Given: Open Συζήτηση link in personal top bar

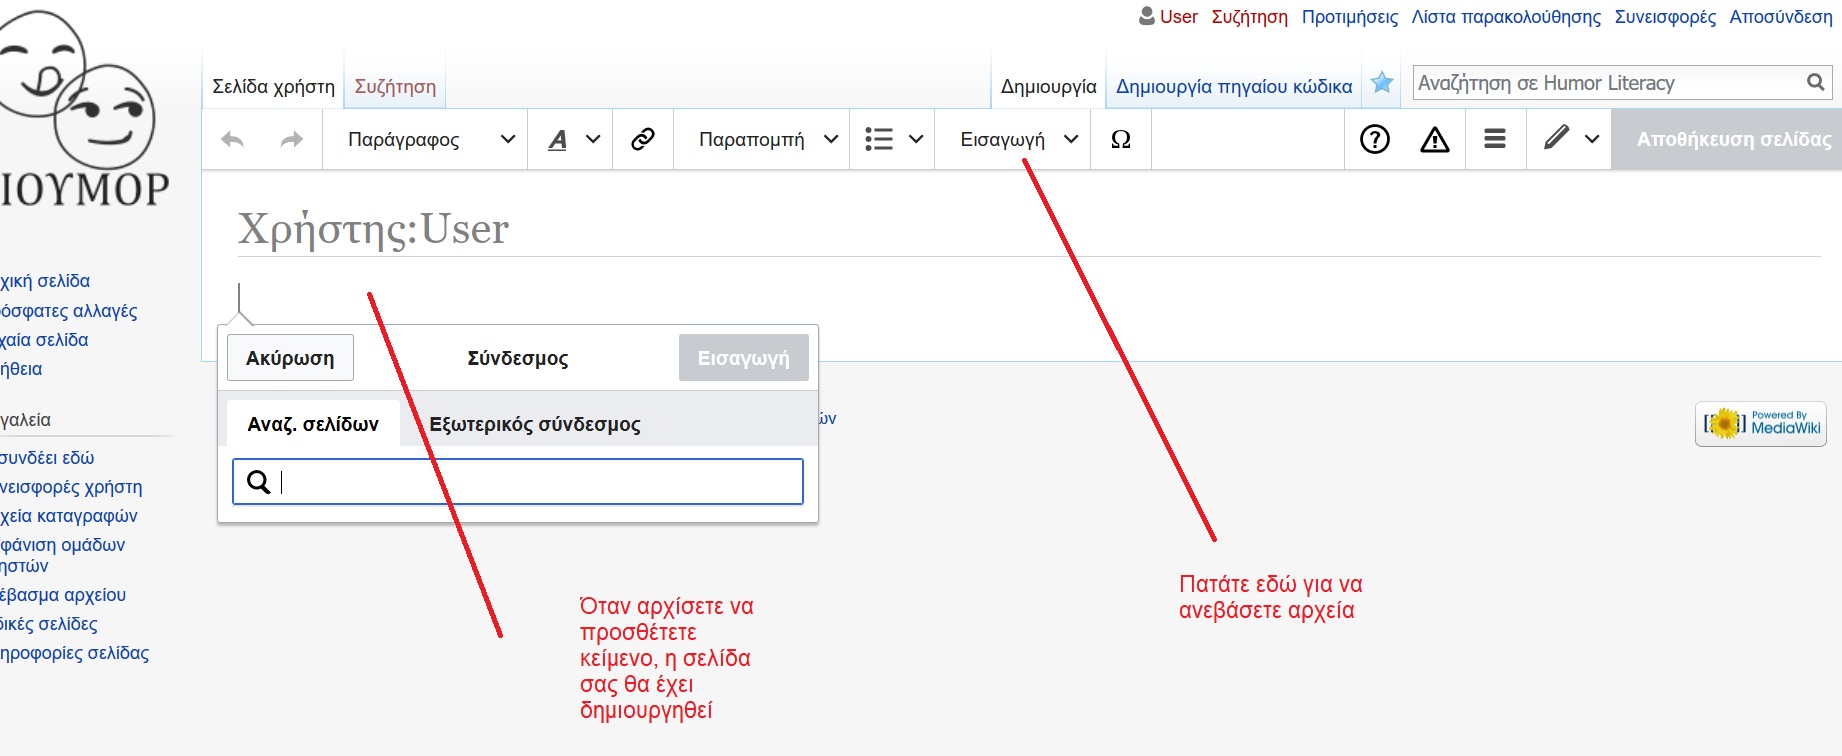Looking at the screenshot, I should click(1250, 17).
